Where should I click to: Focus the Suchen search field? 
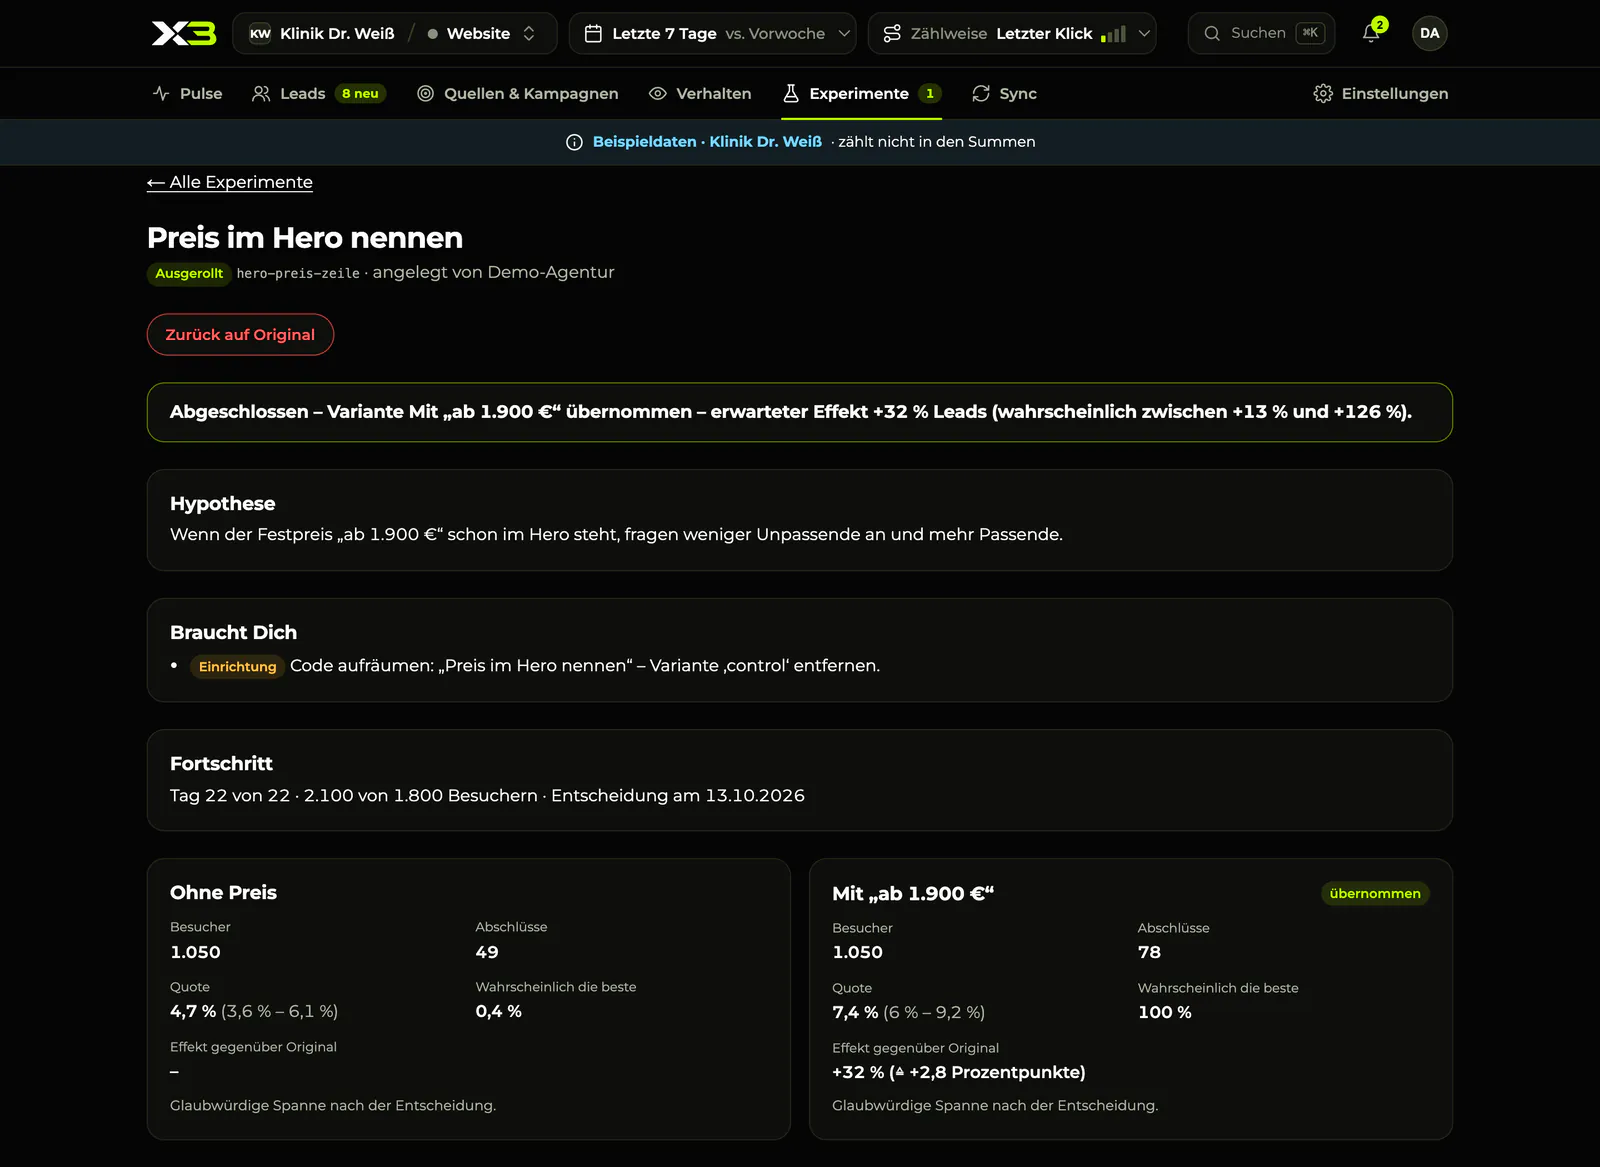1261,33
